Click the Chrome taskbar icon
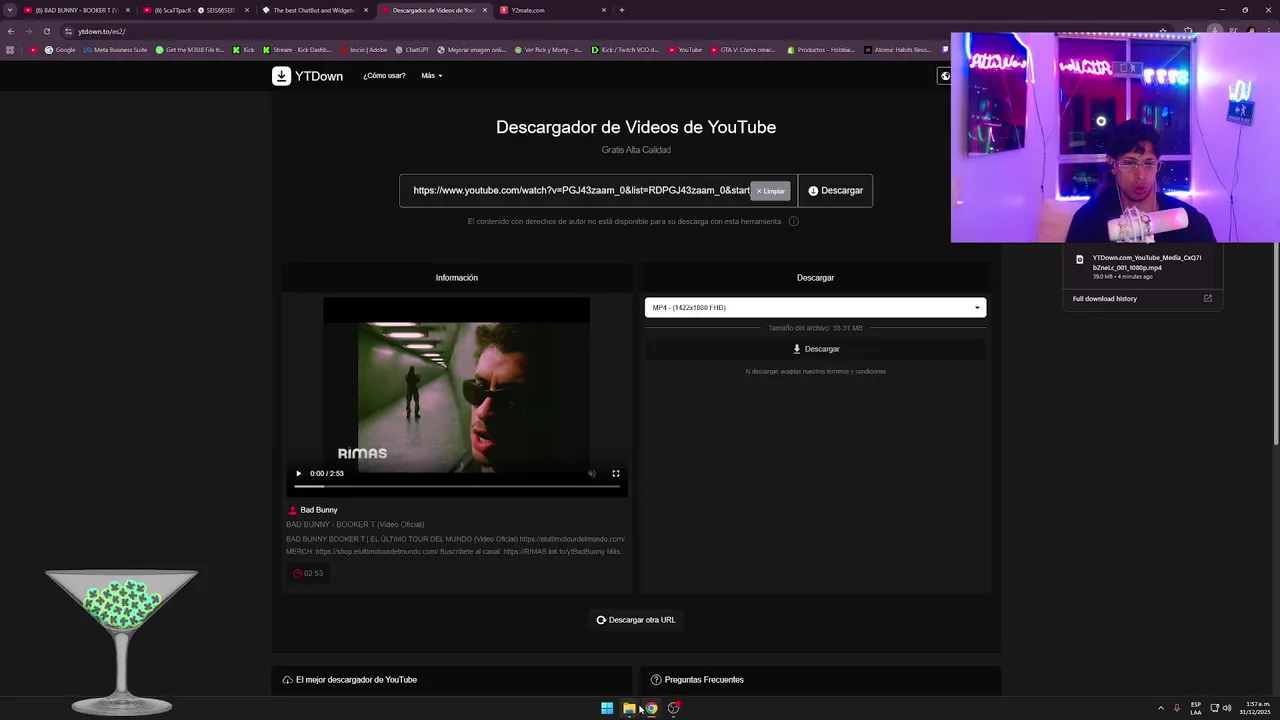This screenshot has height=720, width=1280. (651, 708)
